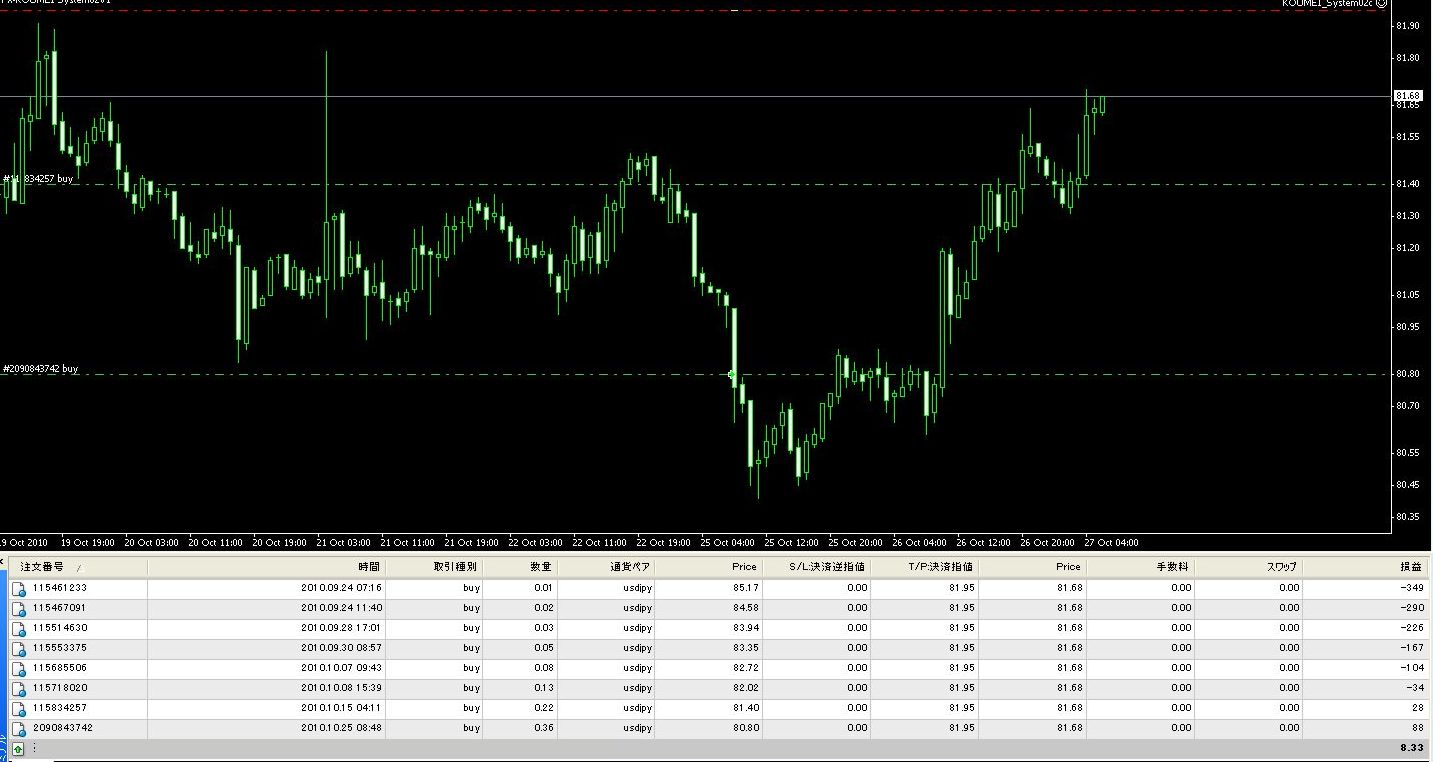Click the lot size 0.36 cell
This screenshot has width=1433, height=762.
pos(543,728)
